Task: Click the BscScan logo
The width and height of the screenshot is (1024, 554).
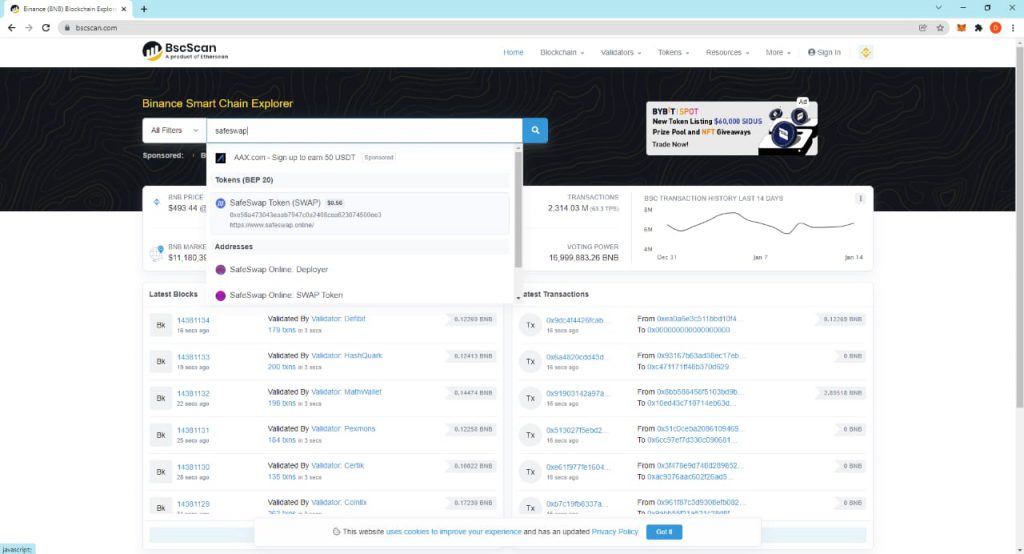Action: 185,51
